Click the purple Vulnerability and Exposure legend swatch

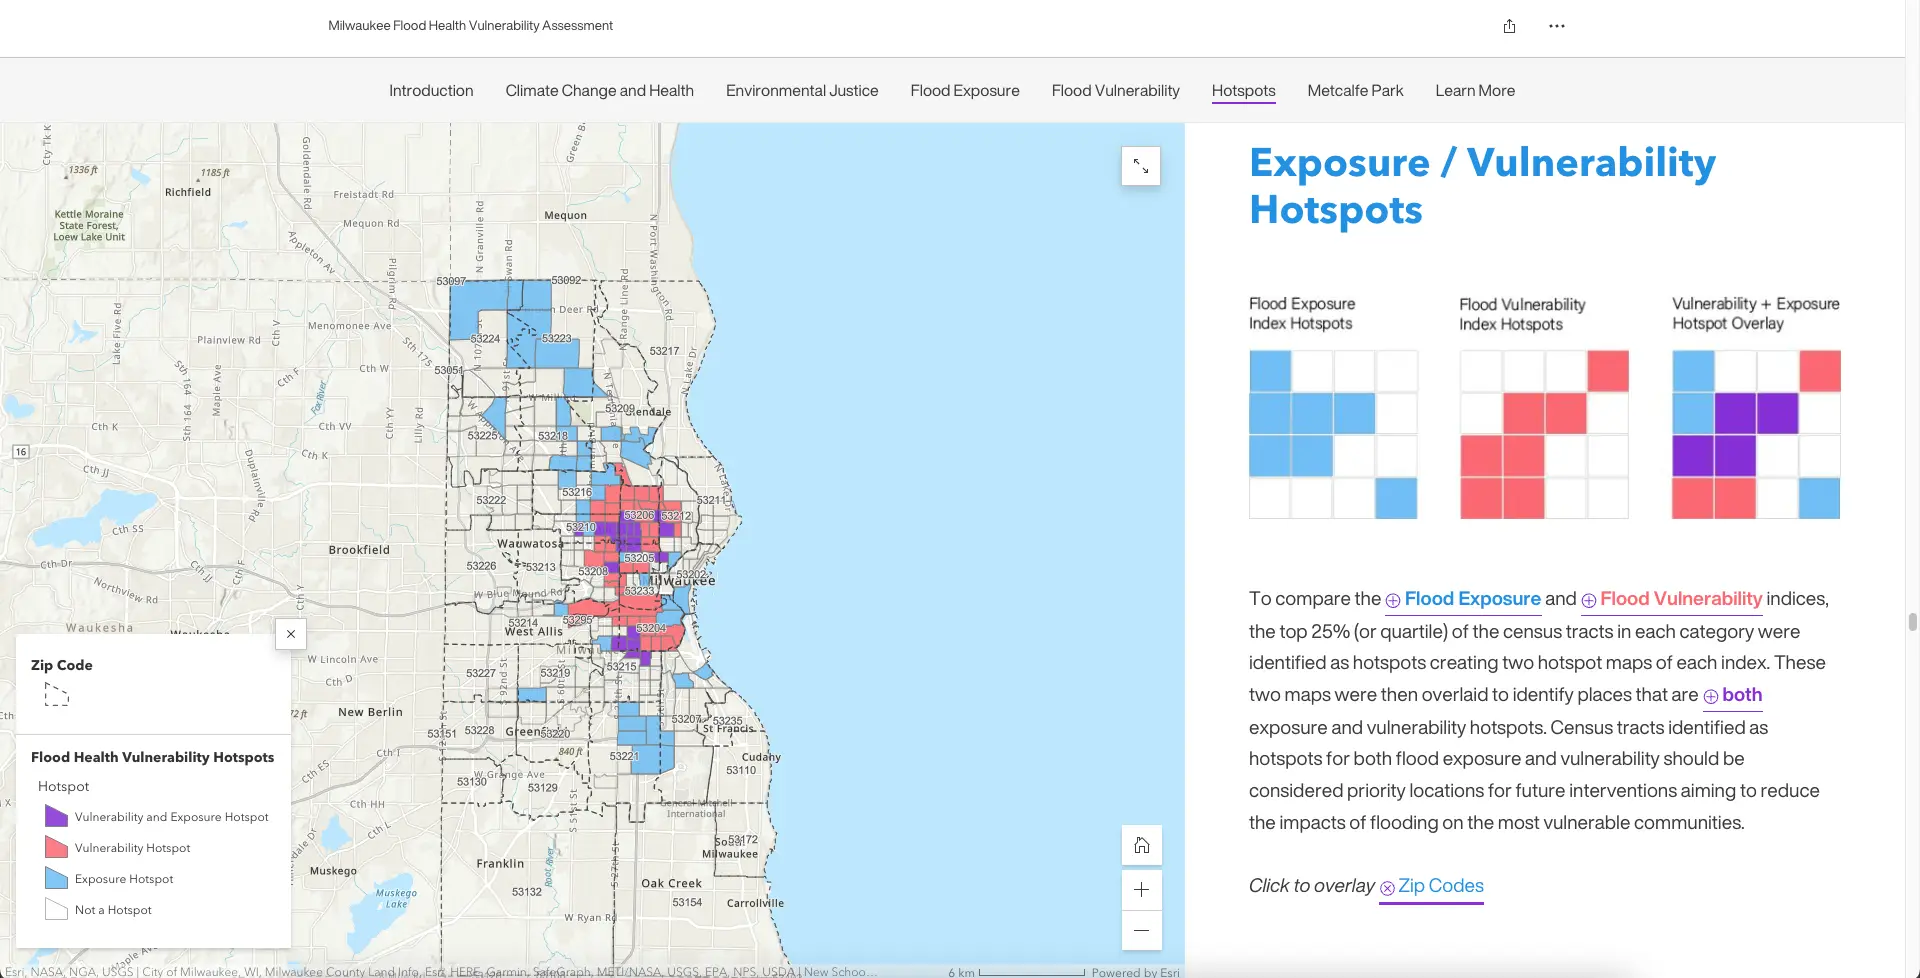coord(57,817)
